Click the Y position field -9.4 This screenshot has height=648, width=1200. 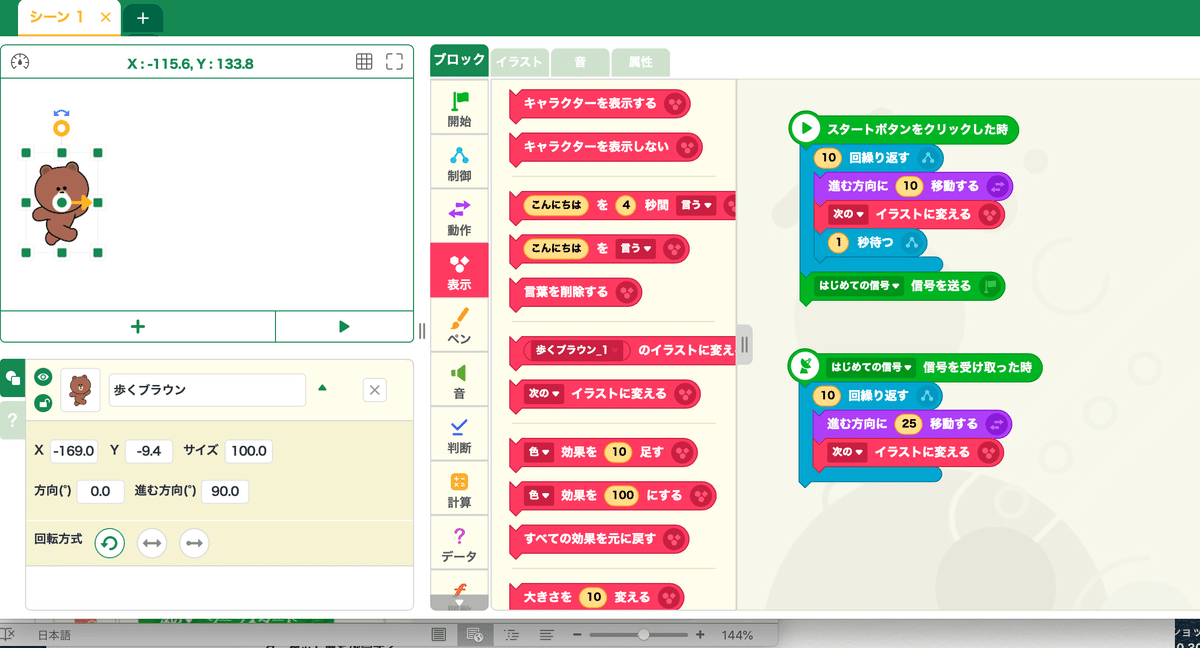pyautogui.click(x=149, y=451)
